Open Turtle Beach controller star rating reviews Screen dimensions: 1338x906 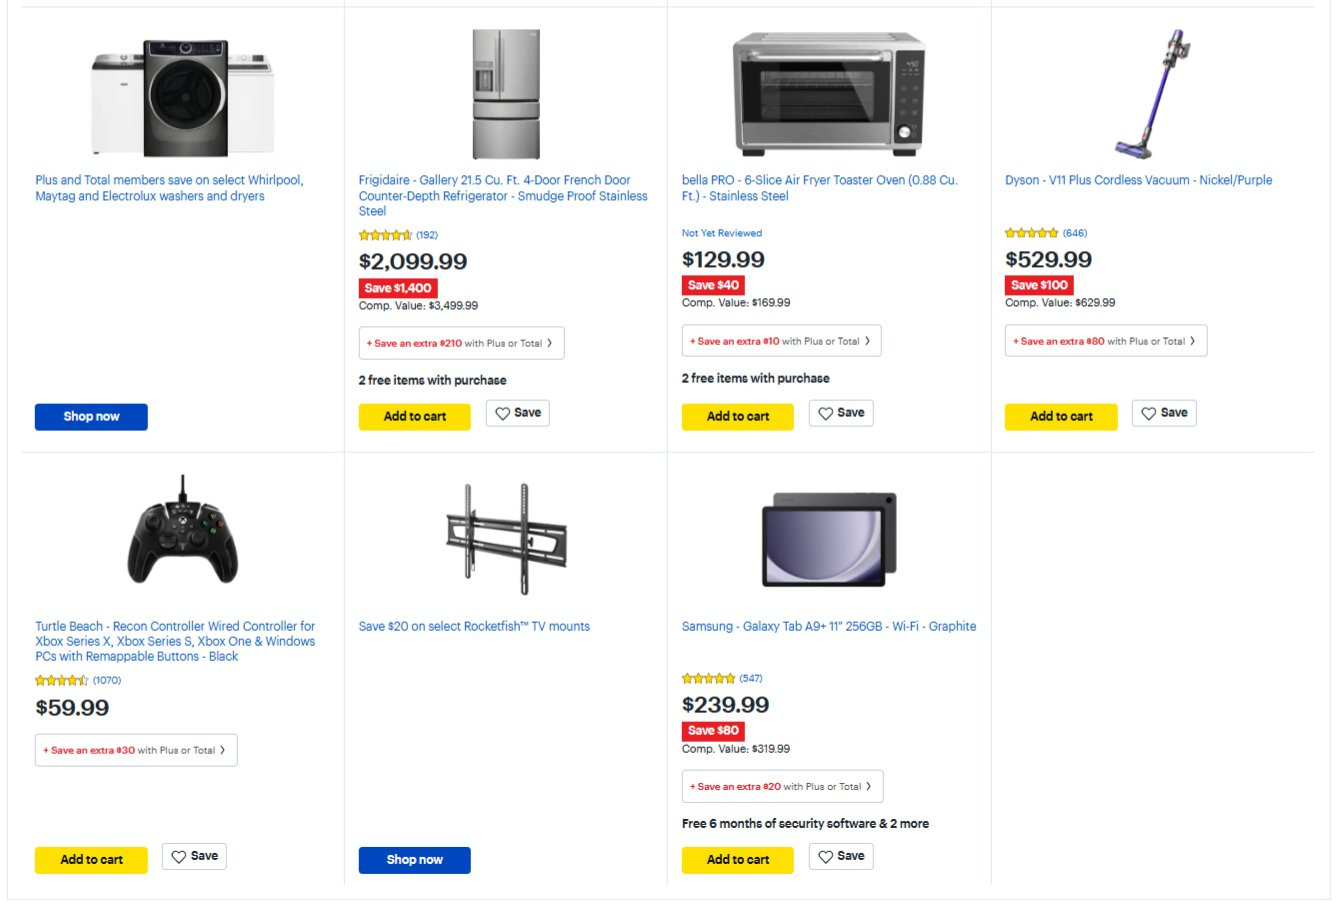coord(77,680)
